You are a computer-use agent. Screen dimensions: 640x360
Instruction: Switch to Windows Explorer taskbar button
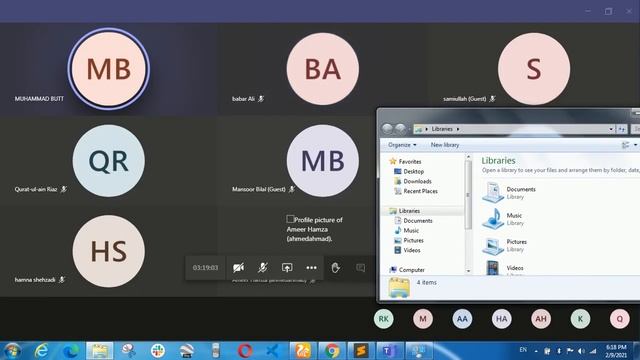tap(100, 350)
